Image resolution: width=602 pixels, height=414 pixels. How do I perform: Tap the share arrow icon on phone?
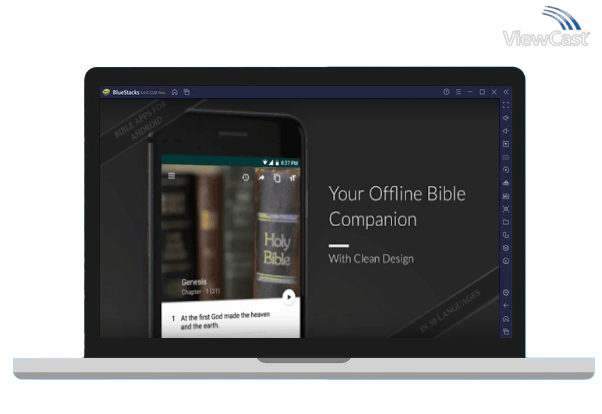pyautogui.click(x=261, y=177)
